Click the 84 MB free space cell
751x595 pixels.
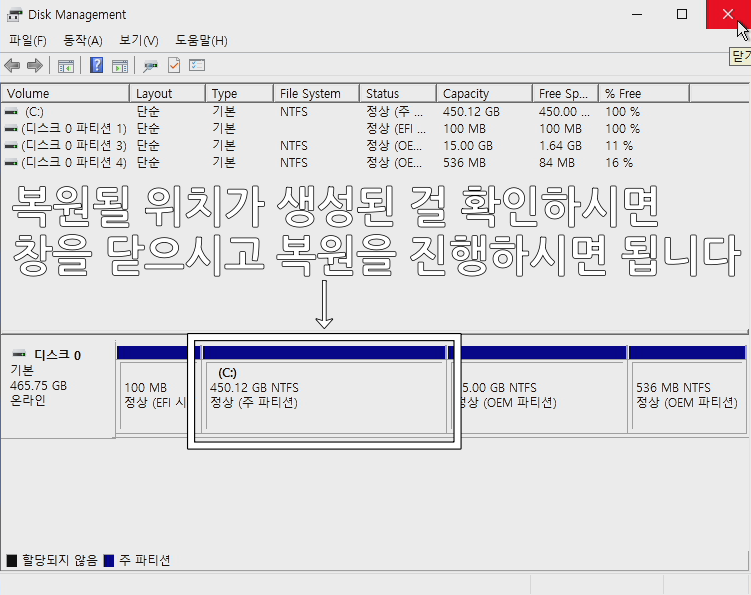(557, 163)
